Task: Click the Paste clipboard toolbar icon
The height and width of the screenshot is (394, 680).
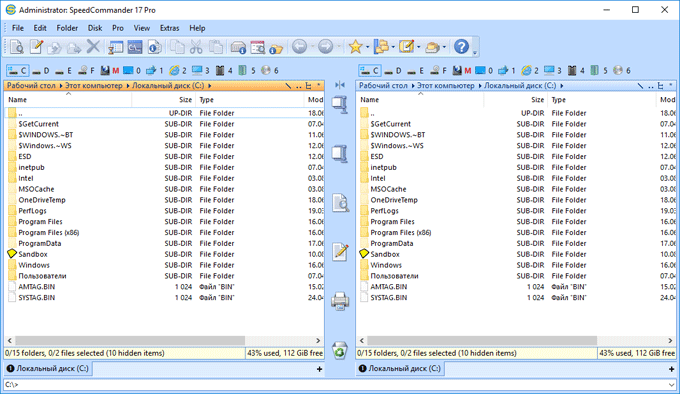Action: coord(216,46)
